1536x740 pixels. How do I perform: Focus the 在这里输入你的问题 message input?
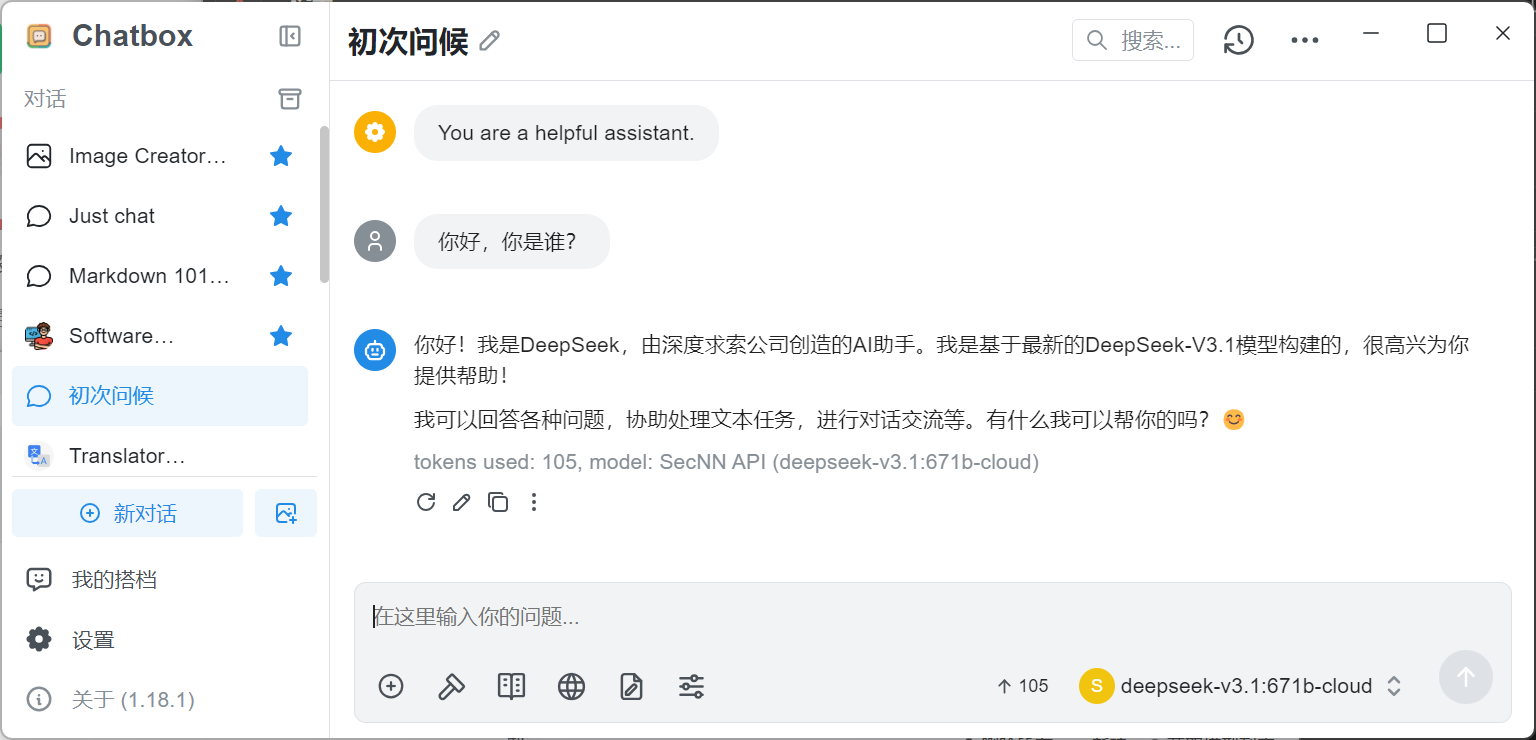tap(932, 617)
